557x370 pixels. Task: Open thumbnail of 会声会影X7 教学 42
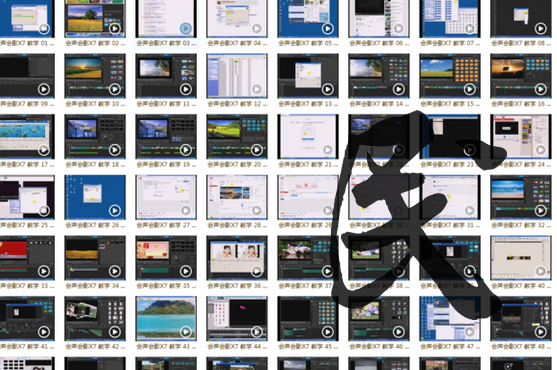tap(95, 319)
